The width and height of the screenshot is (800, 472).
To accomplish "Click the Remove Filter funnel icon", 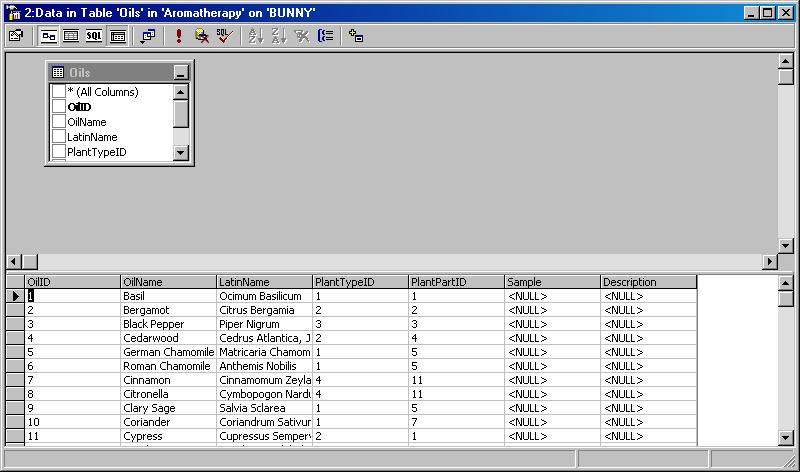I will point(302,35).
